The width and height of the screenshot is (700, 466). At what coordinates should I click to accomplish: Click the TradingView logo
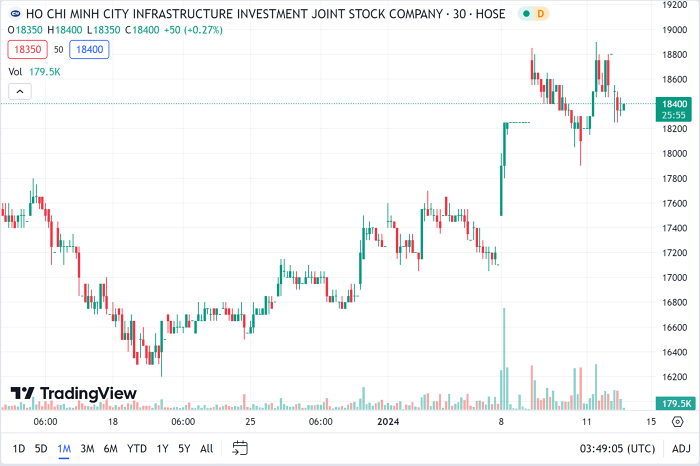[74, 393]
